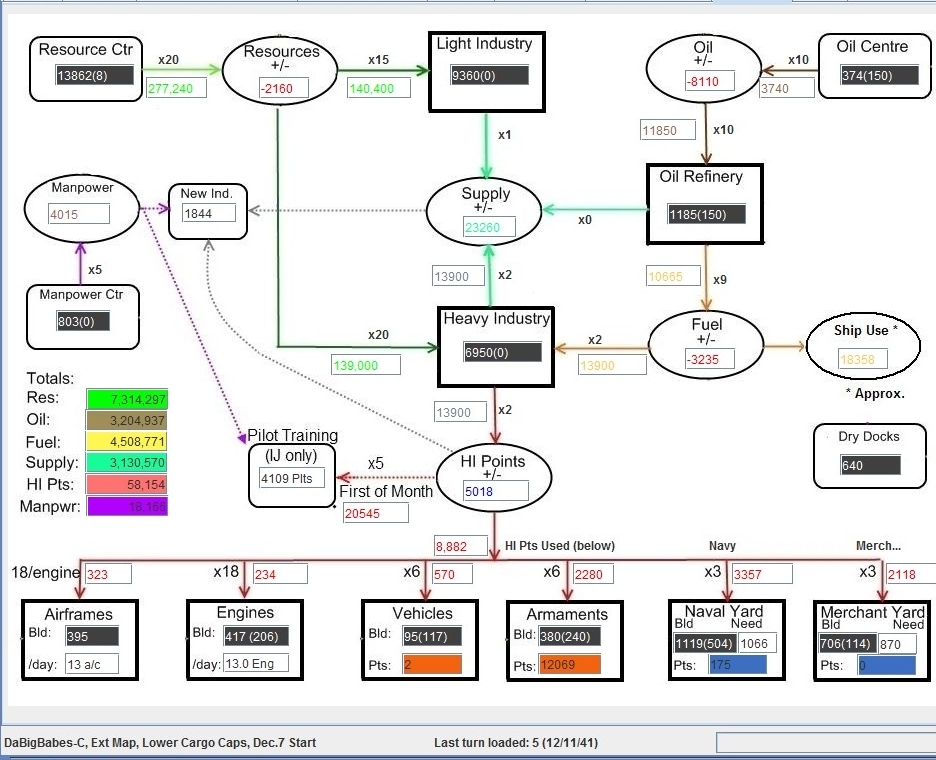
Task: Select the Heavy Industry value 6950(0)
Action: pyautogui.click(x=503, y=352)
